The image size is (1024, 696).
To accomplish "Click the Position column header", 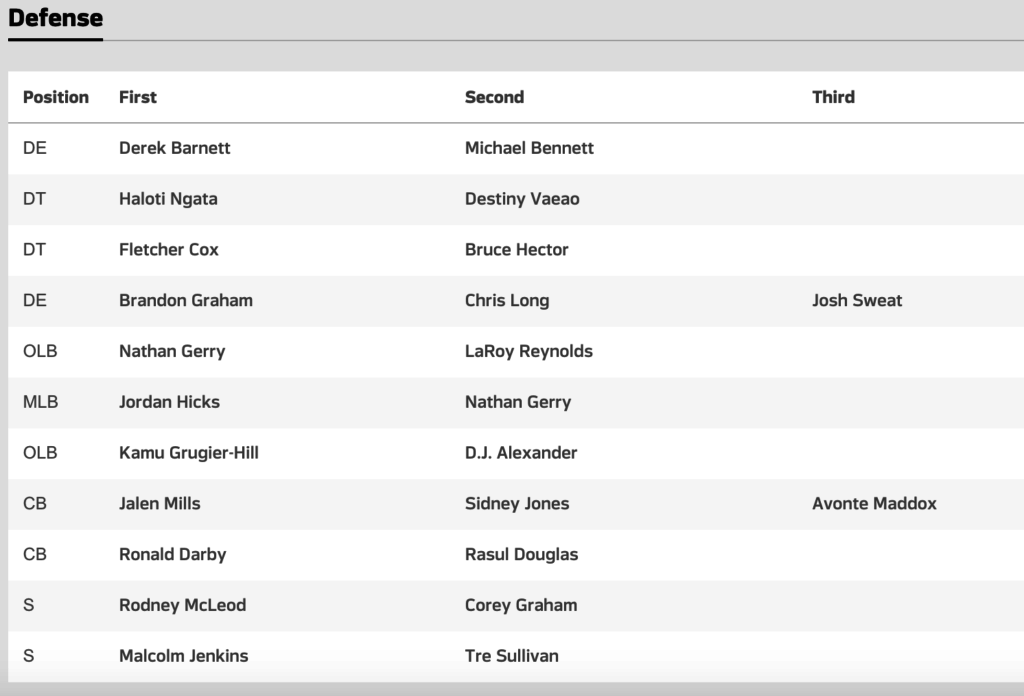I will (56, 97).
